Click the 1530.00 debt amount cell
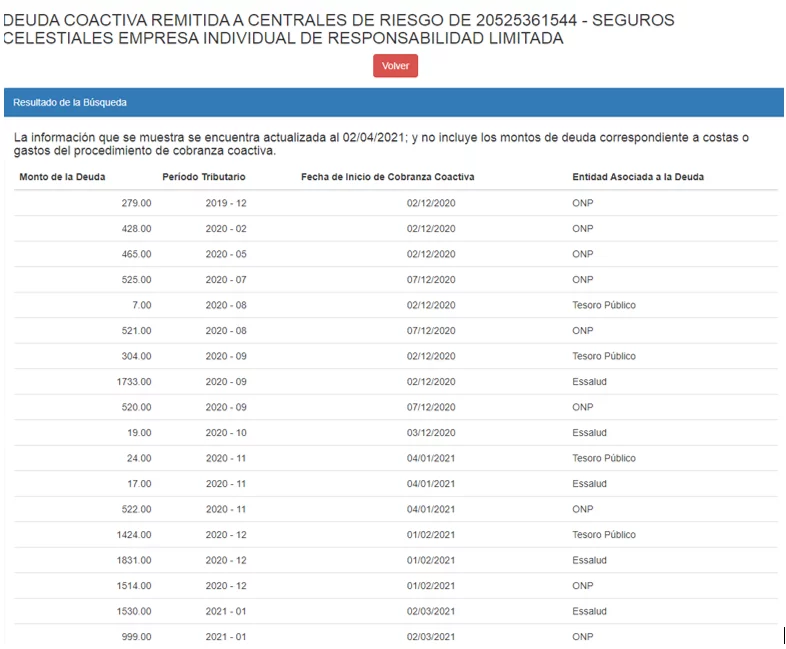 [134, 611]
